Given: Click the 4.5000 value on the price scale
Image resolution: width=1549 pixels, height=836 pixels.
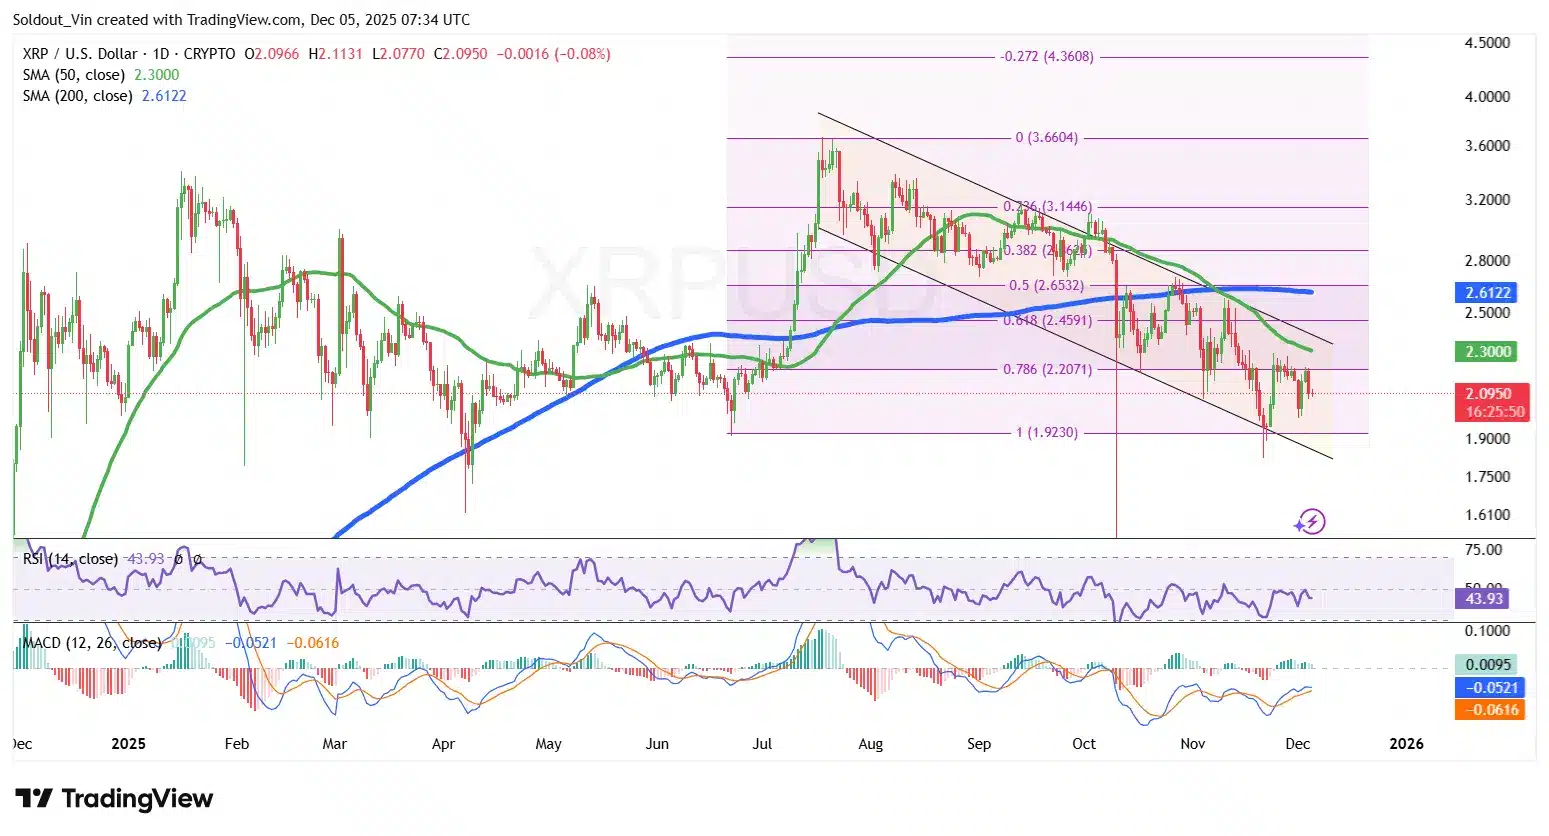Looking at the screenshot, I should click(x=1488, y=42).
